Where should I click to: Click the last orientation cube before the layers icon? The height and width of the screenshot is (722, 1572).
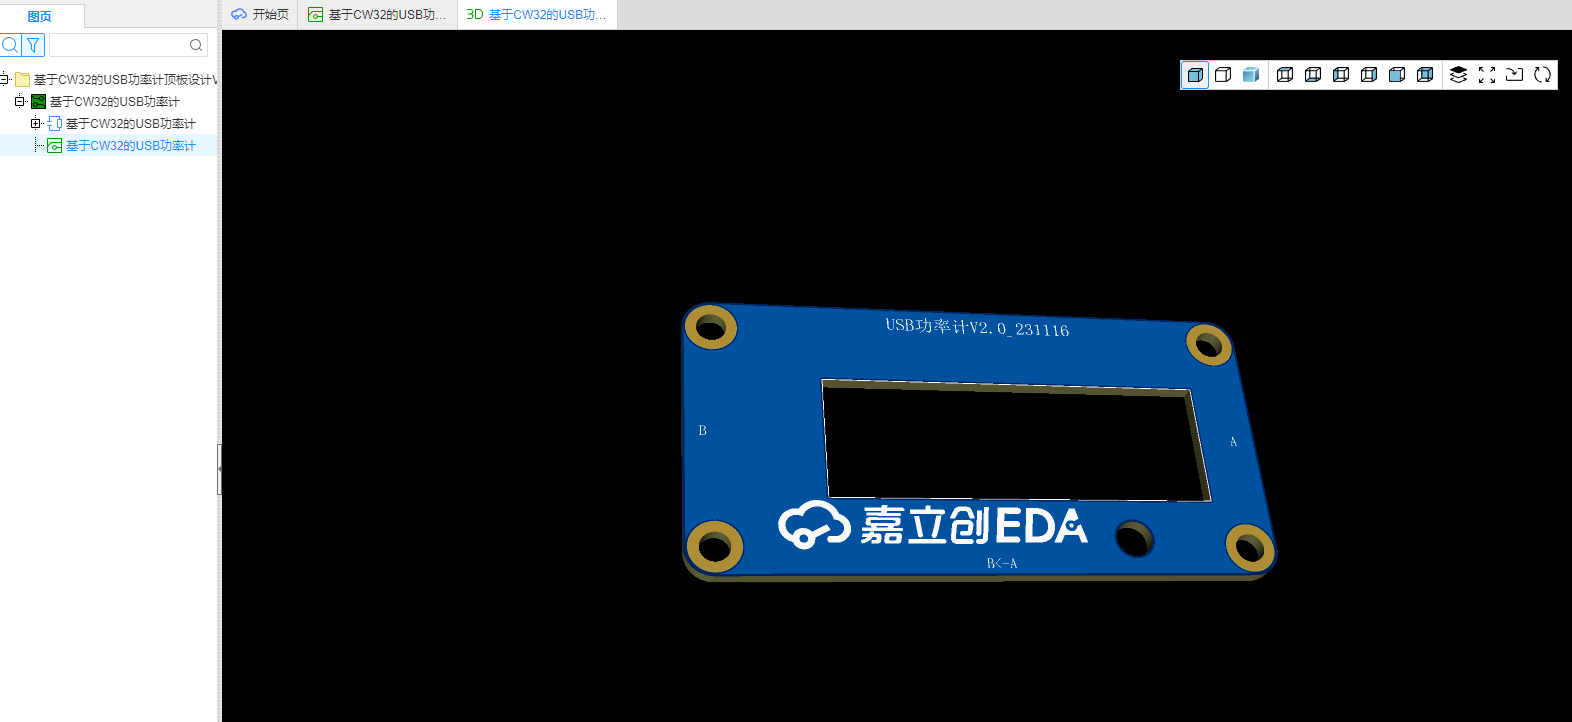(x=1425, y=75)
